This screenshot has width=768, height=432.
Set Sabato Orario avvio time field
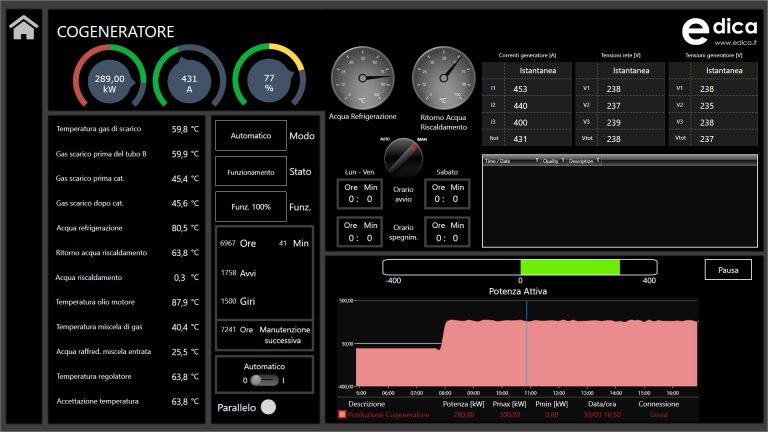click(x=447, y=194)
